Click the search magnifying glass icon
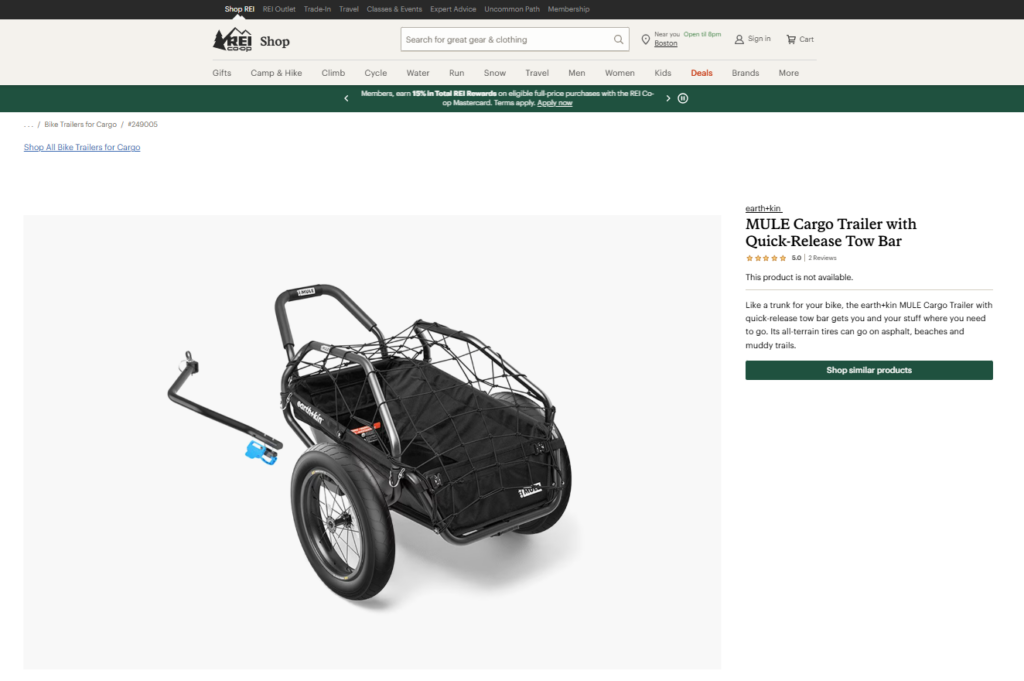Viewport: 1024px width, 681px height. [x=619, y=40]
